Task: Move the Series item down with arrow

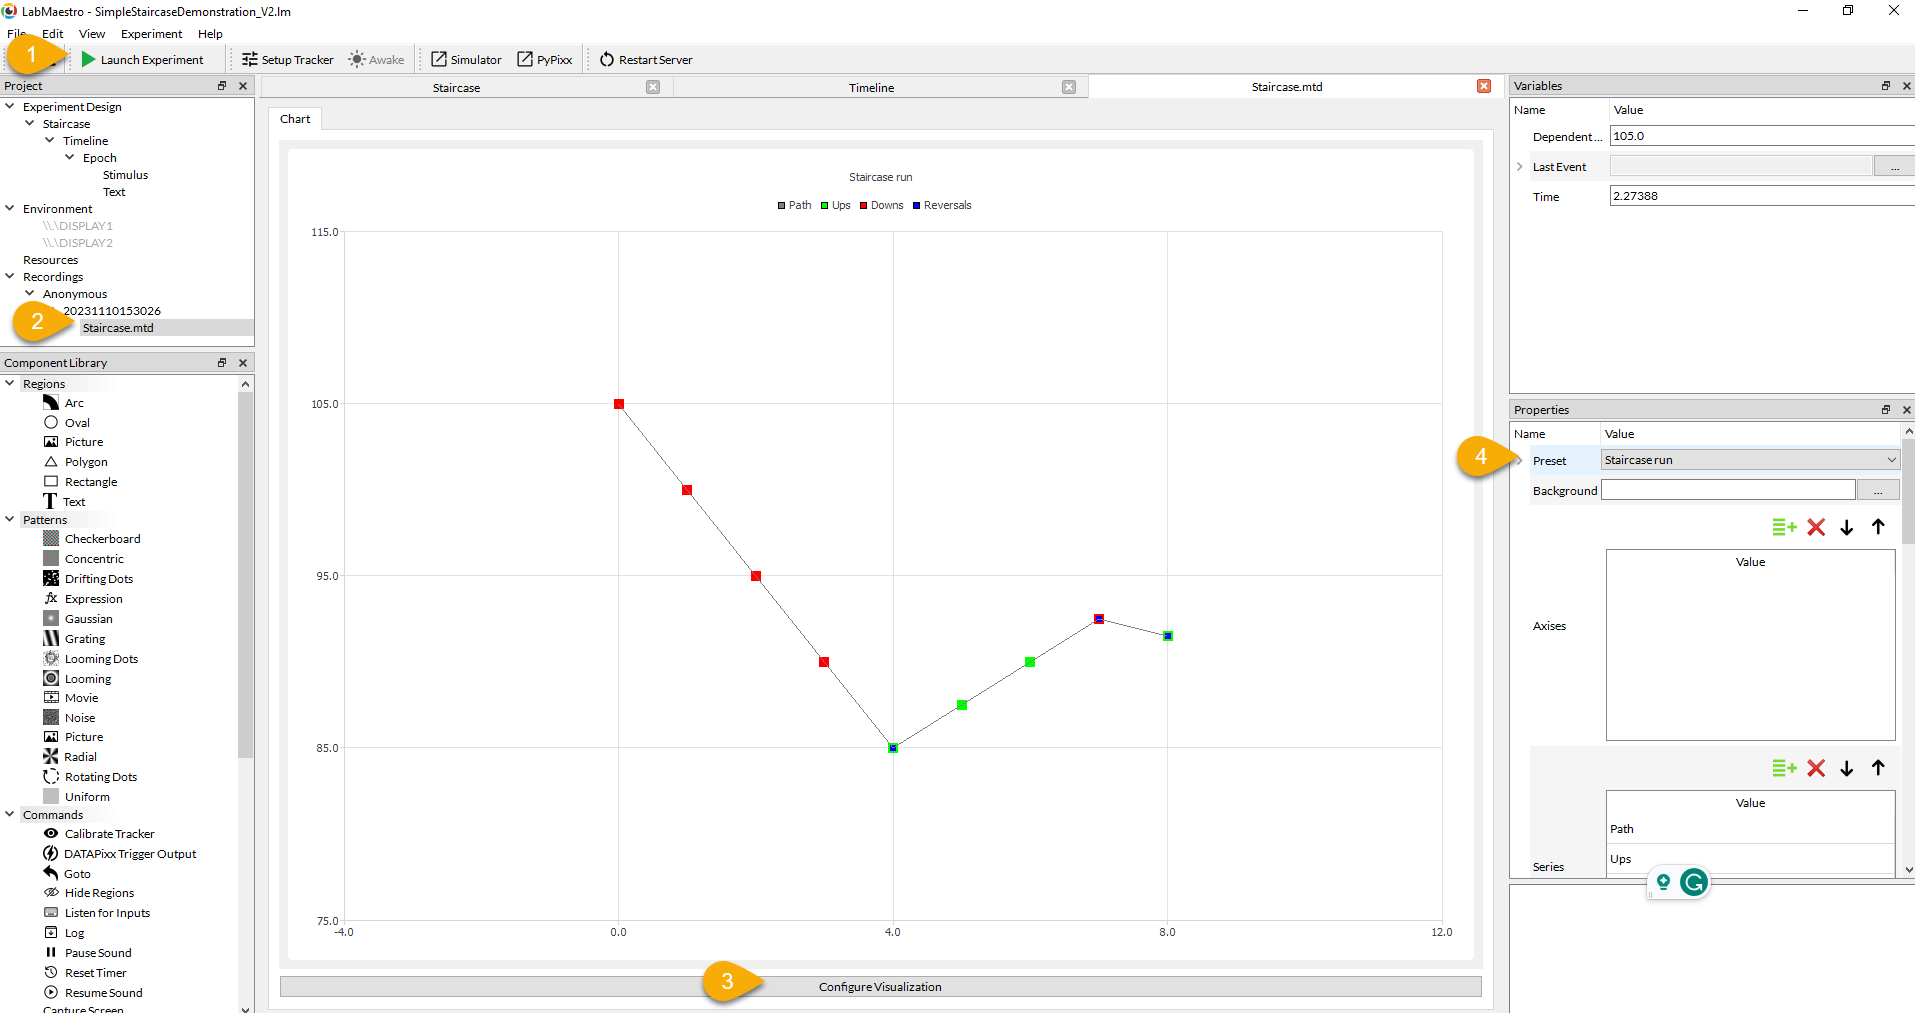Action: point(1847,768)
